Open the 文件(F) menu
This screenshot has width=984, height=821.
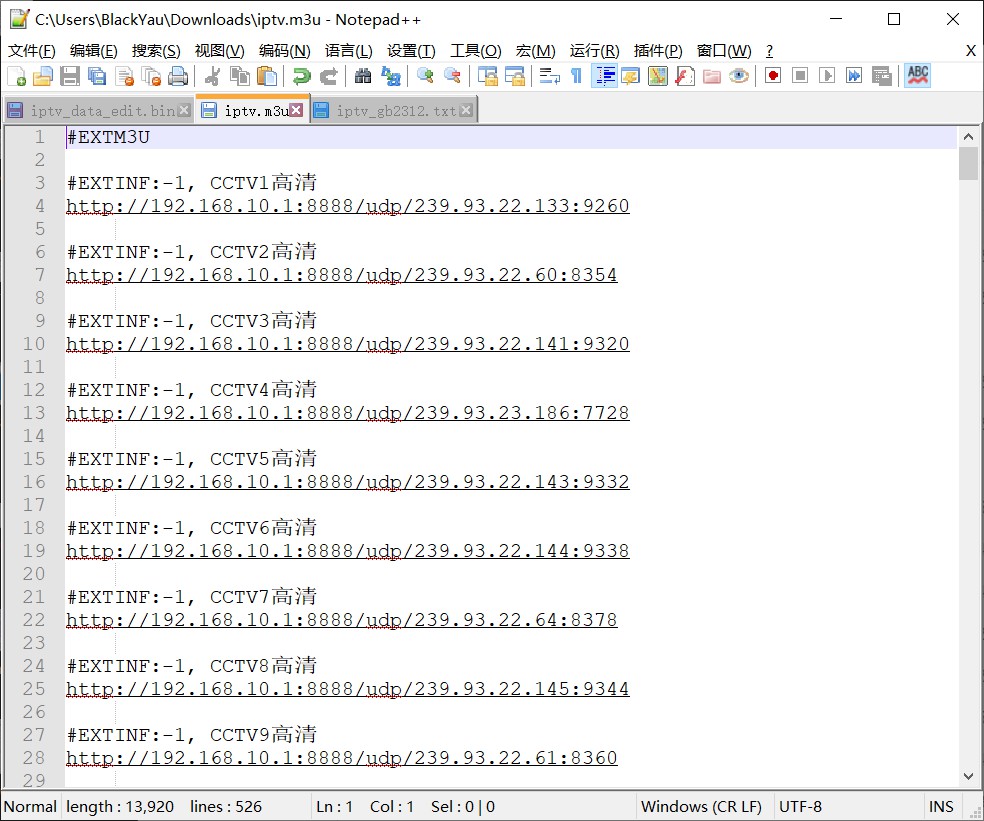click(x=31, y=51)
